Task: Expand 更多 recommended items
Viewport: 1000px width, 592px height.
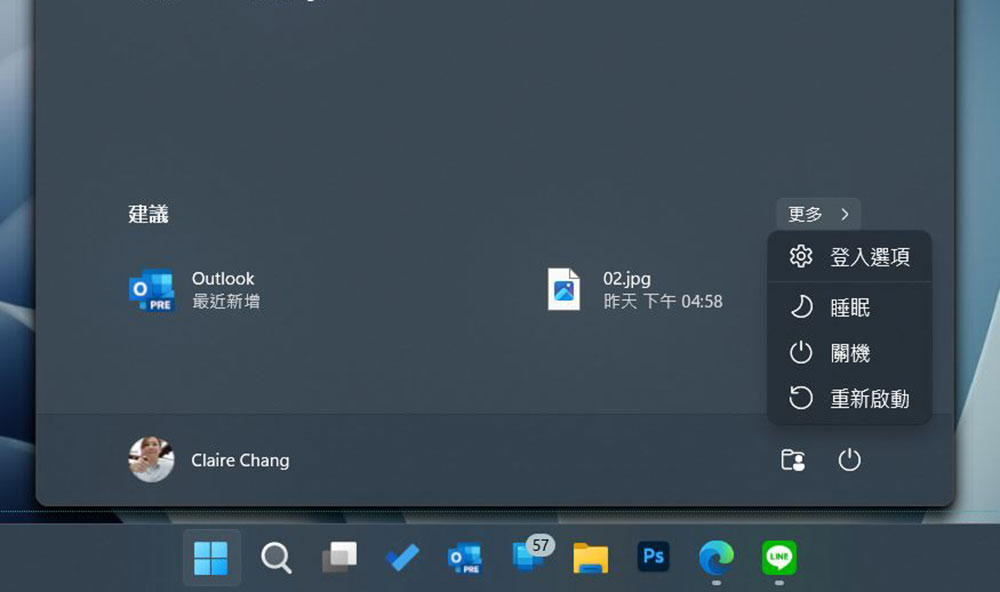Action: tap(819, 214)
